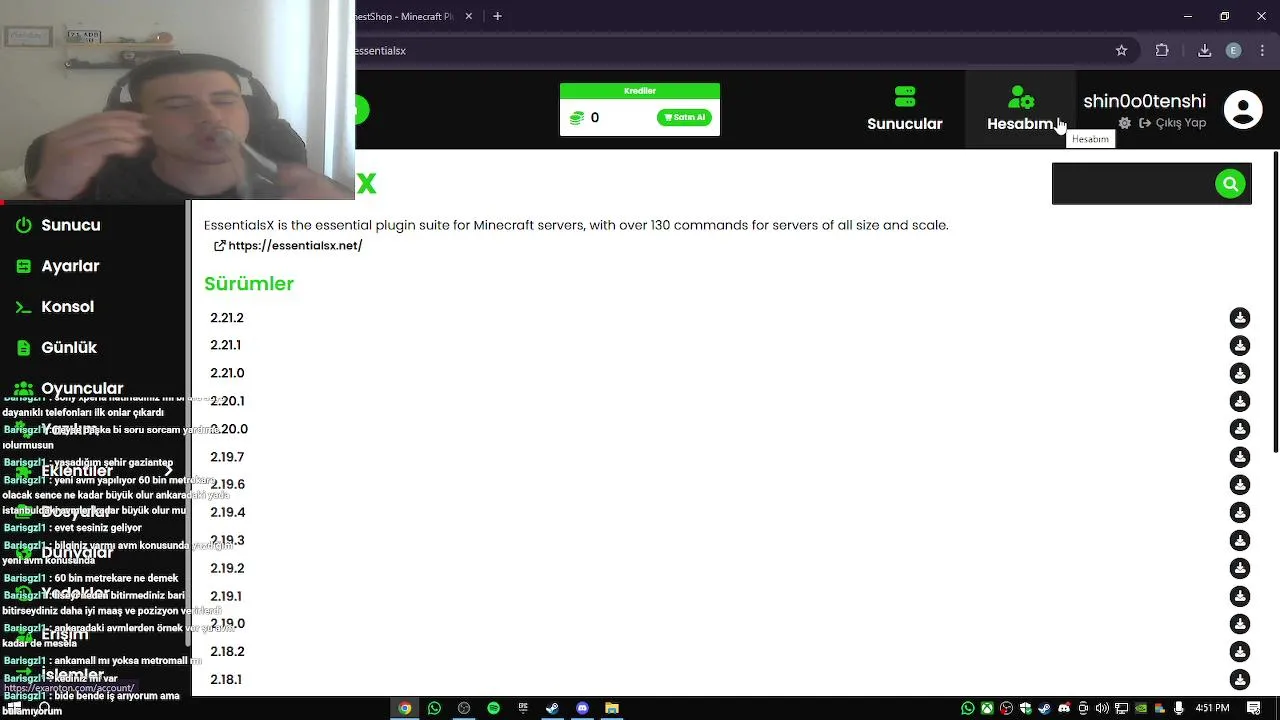Open Chrome three-dot menu
Screen dimensions: 1280x720
1262,50
